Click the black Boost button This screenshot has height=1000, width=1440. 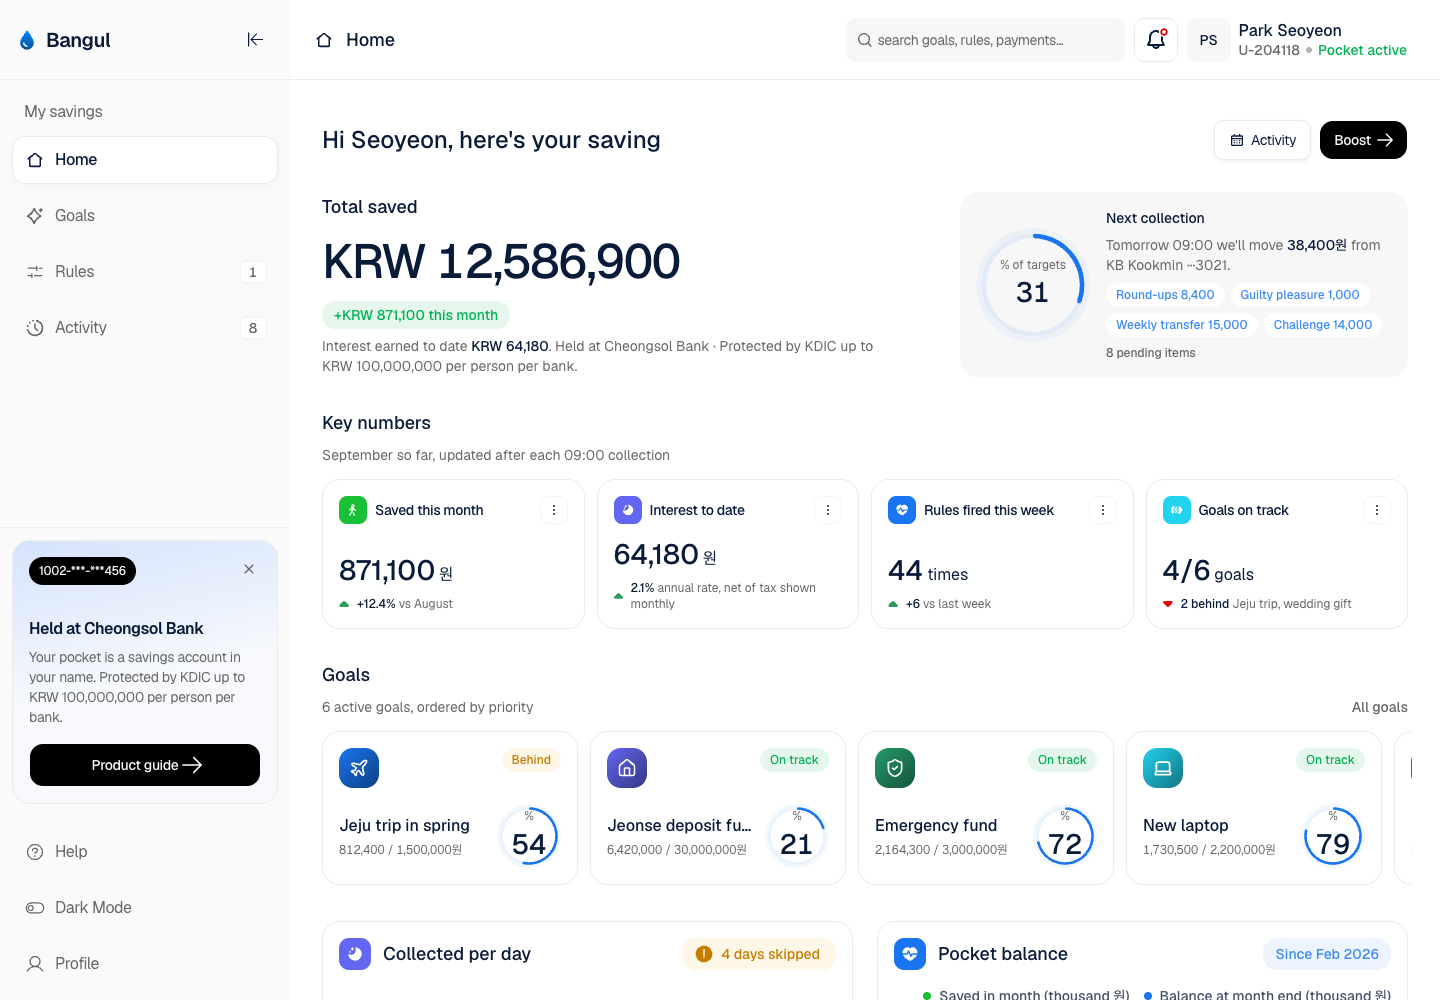(x=1363, y=140)
